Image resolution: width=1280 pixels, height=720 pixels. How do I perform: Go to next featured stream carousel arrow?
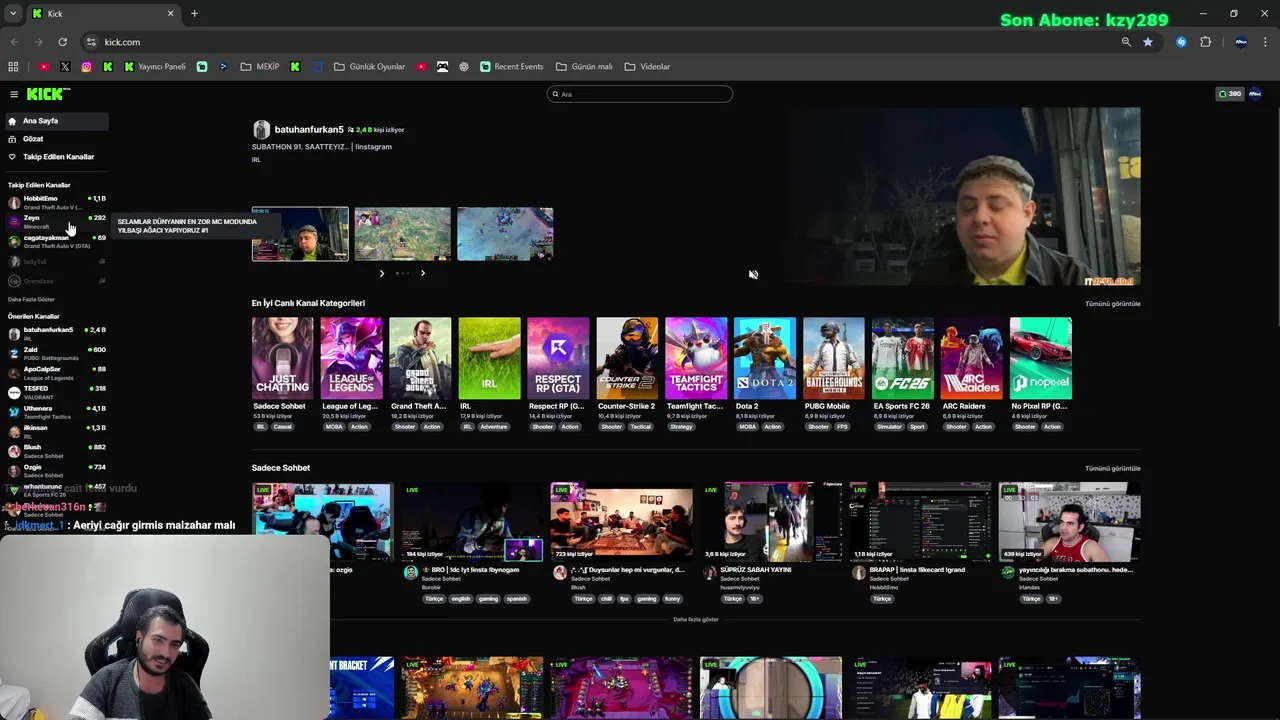point(422,273)
